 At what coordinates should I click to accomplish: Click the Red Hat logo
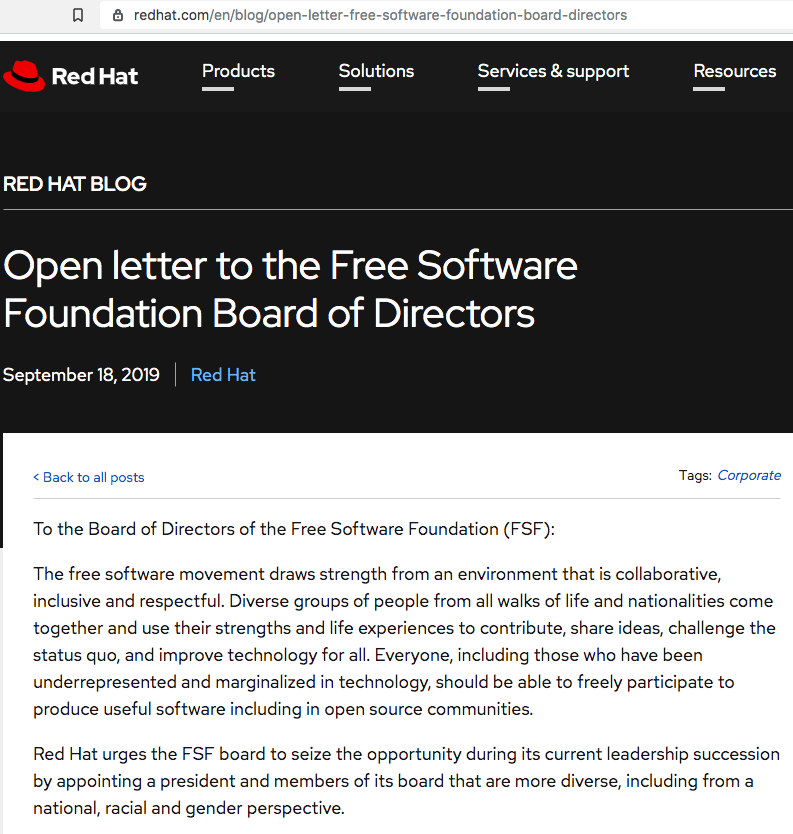coord(71,76)
